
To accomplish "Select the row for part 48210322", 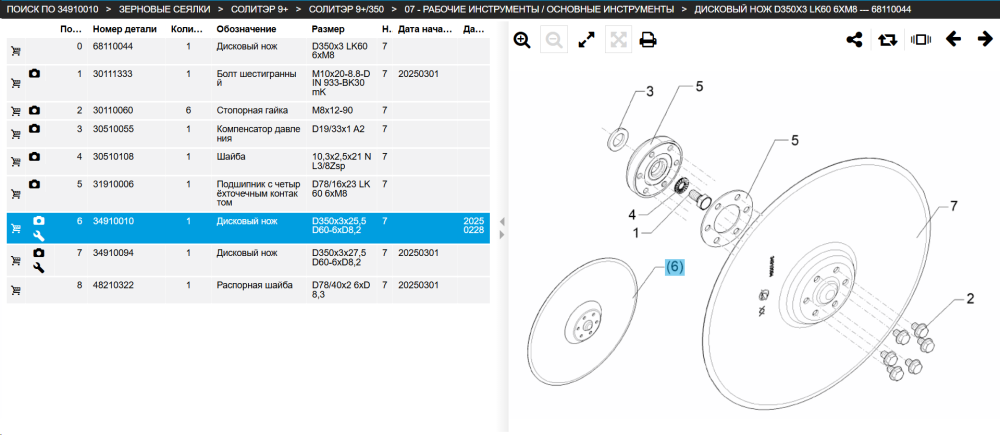I will 248,290.
